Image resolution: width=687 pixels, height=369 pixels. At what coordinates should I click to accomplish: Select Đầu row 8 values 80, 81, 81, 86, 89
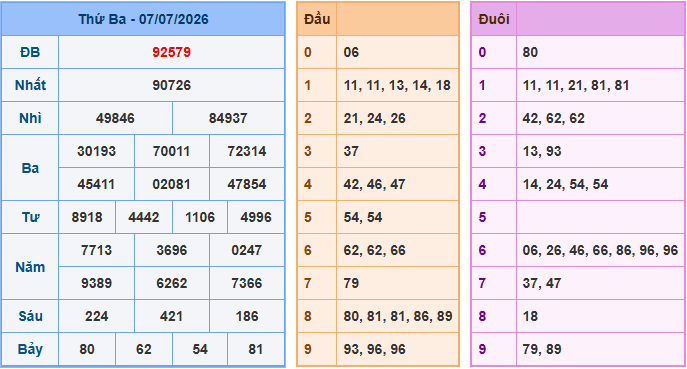398,316
